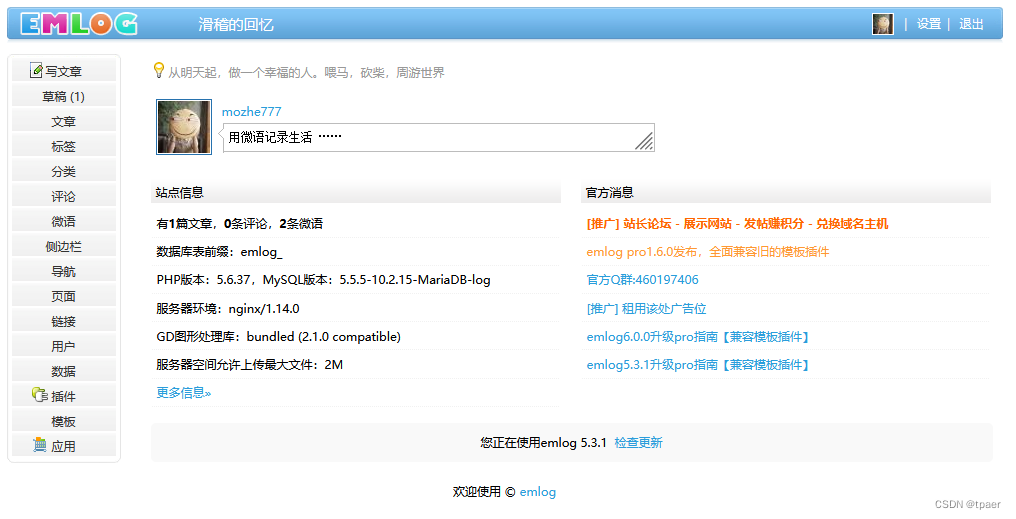This screenshot has width=1016, height=519.
Task: Click the small avatar in the top bar
Action: point(883,24)
